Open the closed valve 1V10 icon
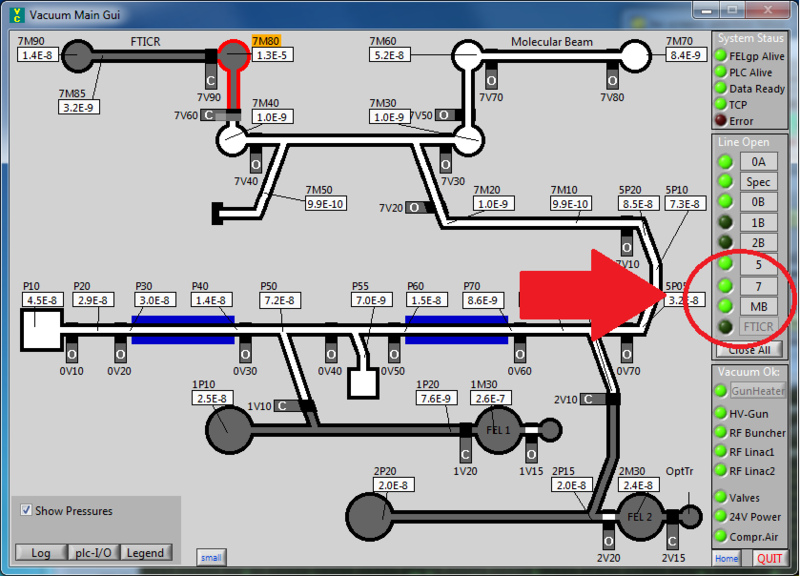This screenshot has height=576, width=800. pyautogui.click(x=283, y=407)
